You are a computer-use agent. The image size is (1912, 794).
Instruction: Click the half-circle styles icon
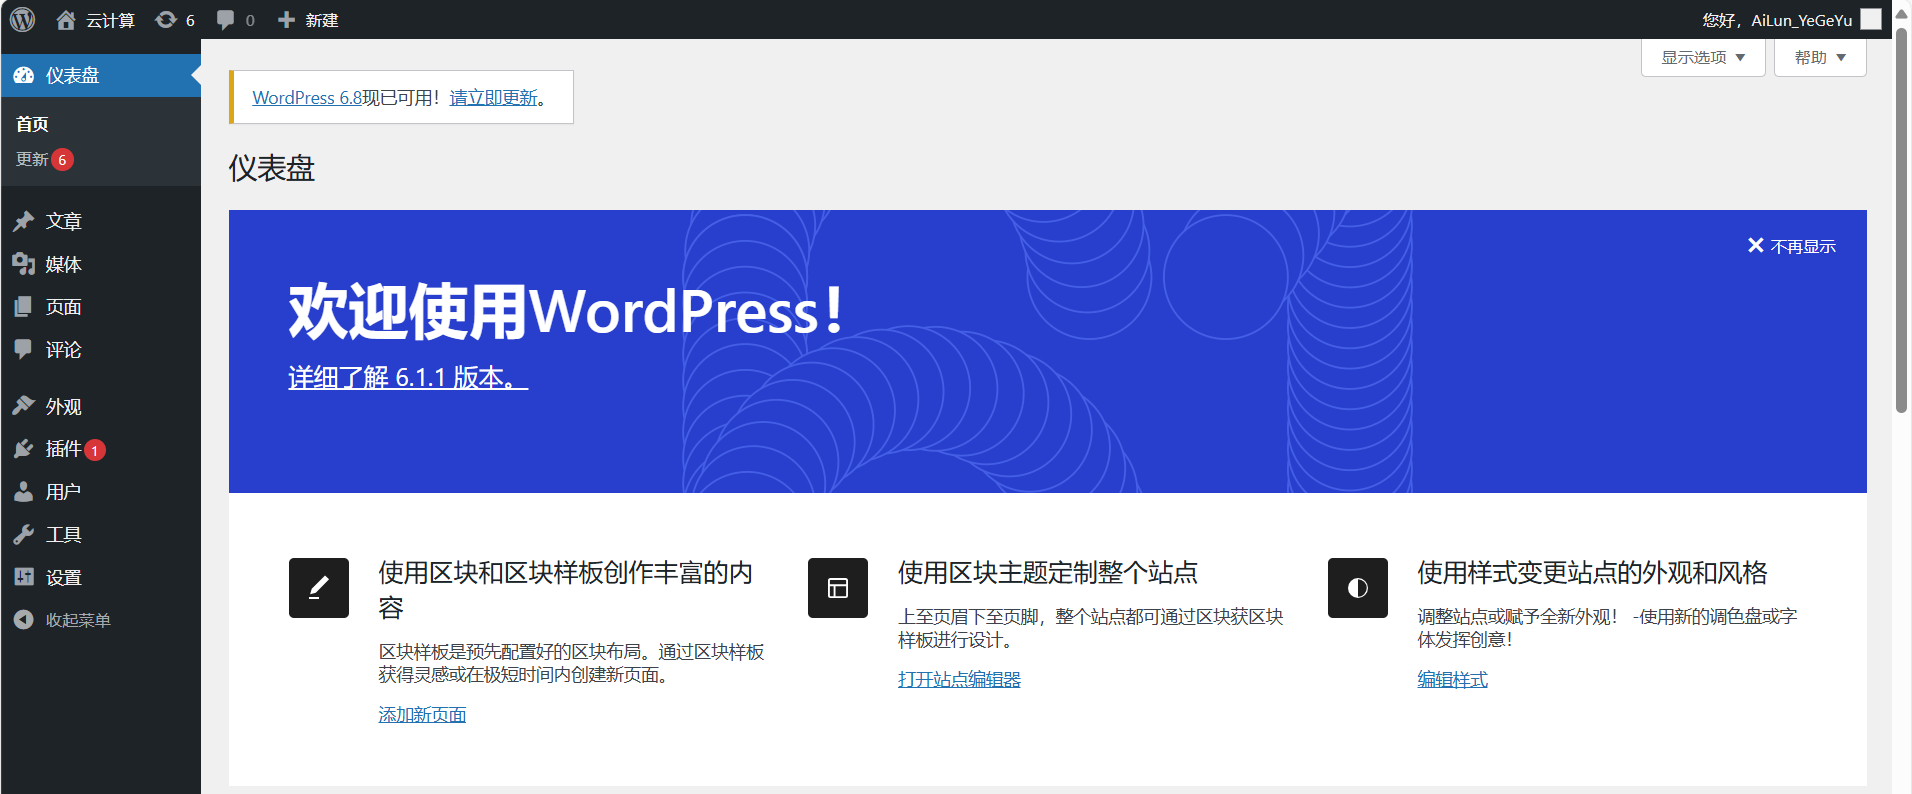click(x=1358, y=588)
